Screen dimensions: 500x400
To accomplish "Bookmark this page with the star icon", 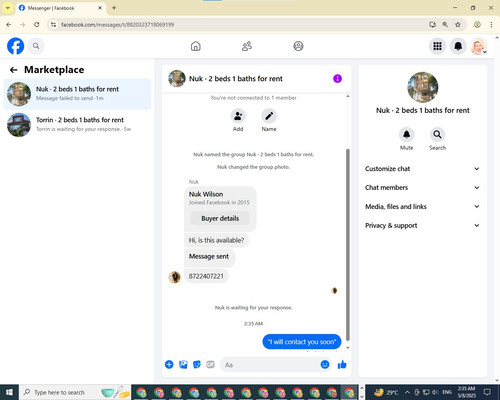I will tap(458, 25).
